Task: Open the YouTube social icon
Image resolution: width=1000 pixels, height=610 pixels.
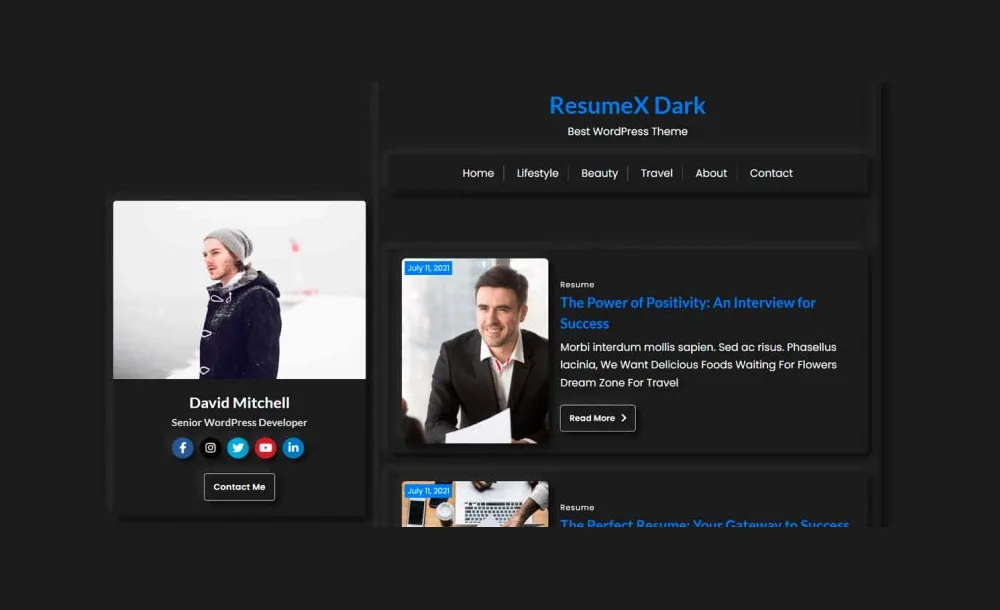Action: [x=265, y=448]
